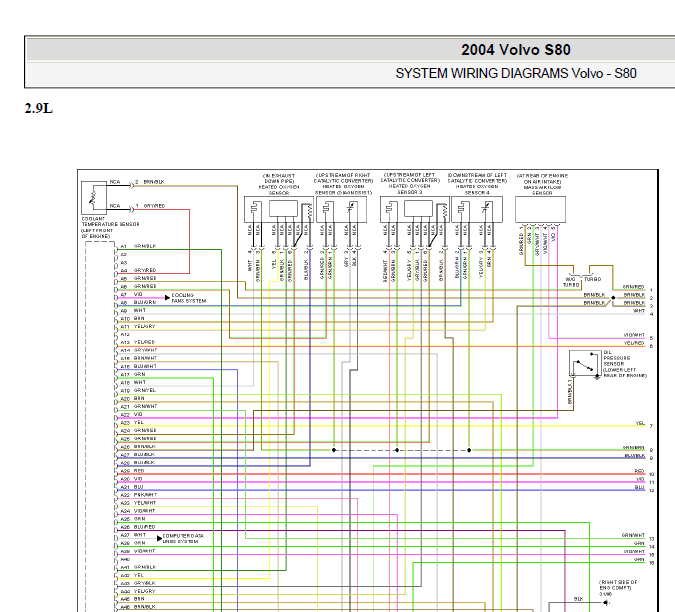Click the 'HEATED OXYGEN SENSOR 4' label
This screenshot has height=612, width=675.
point(477,189)
